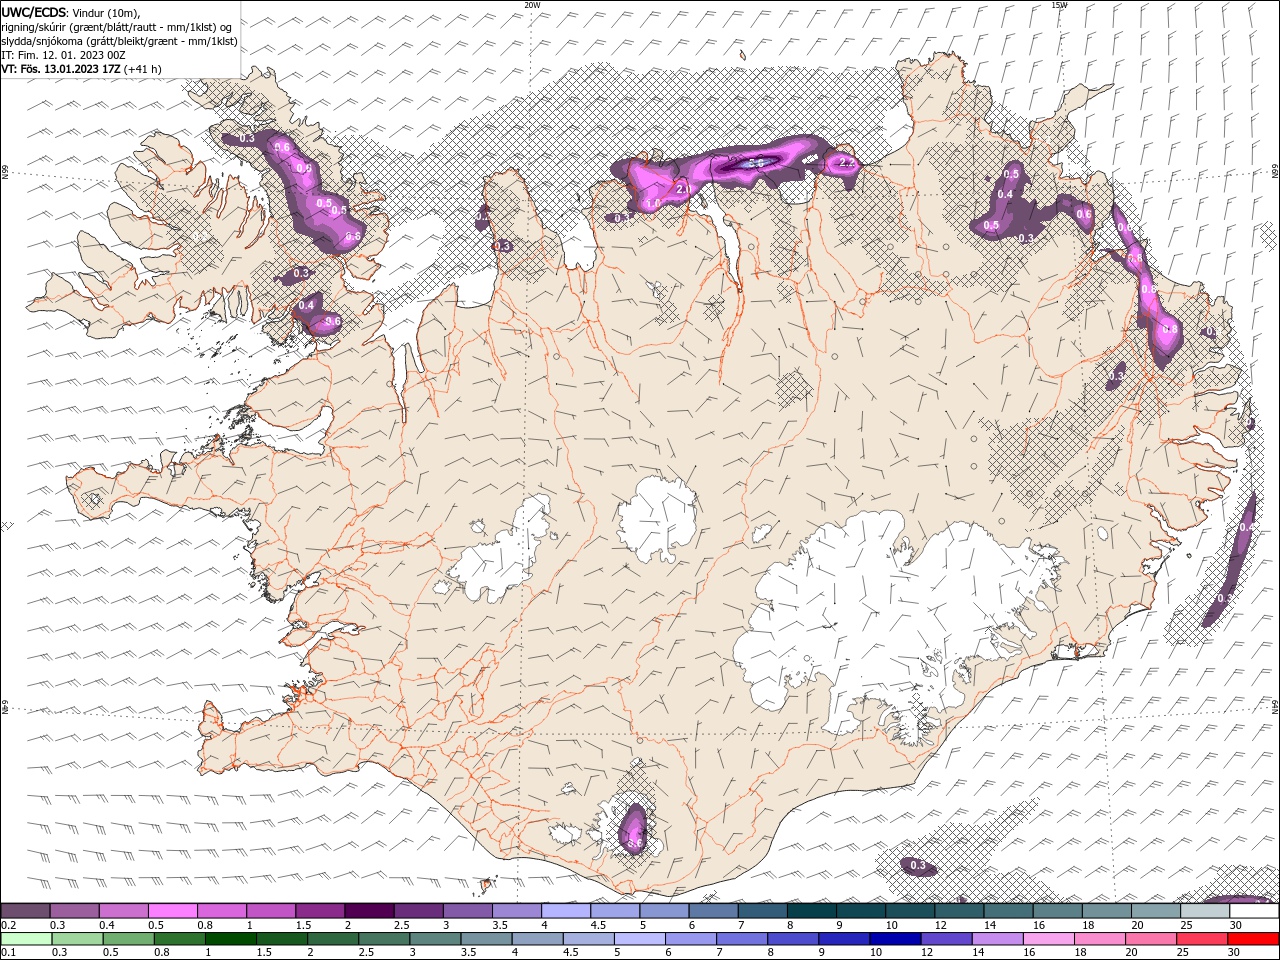Choose the 7–8 rain legend swatch
The image size is (1280, 960).
(x=742, y=939)
